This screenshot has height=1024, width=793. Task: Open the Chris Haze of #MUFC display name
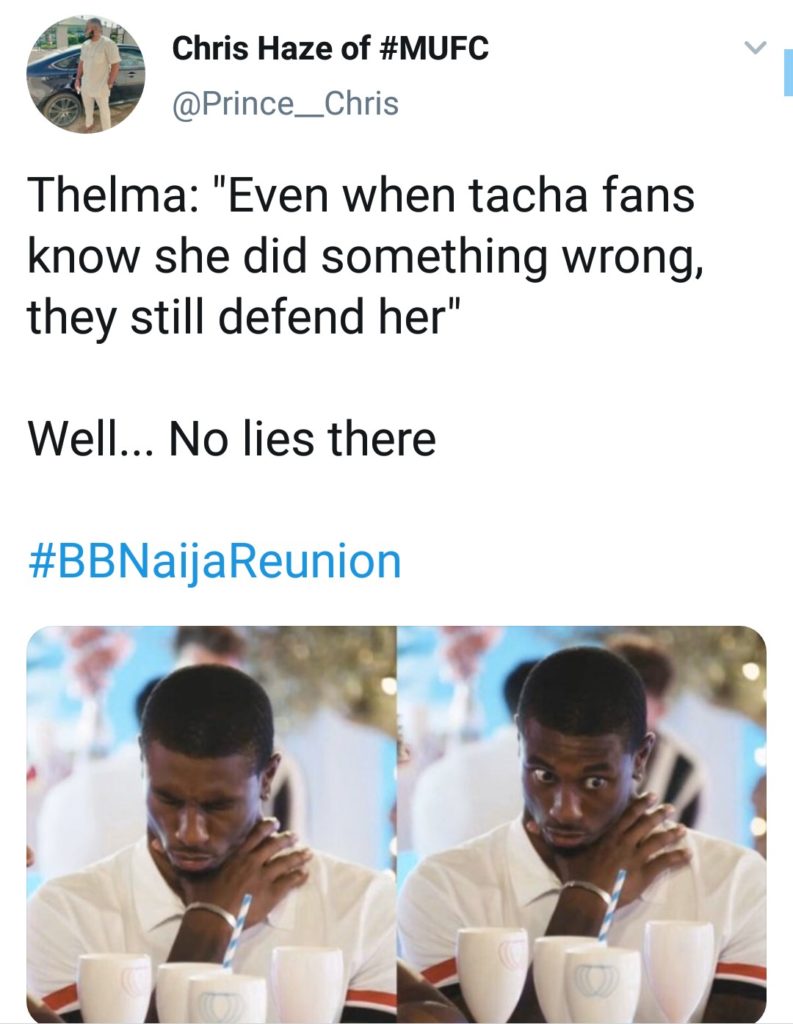click(x=330, y=48)
